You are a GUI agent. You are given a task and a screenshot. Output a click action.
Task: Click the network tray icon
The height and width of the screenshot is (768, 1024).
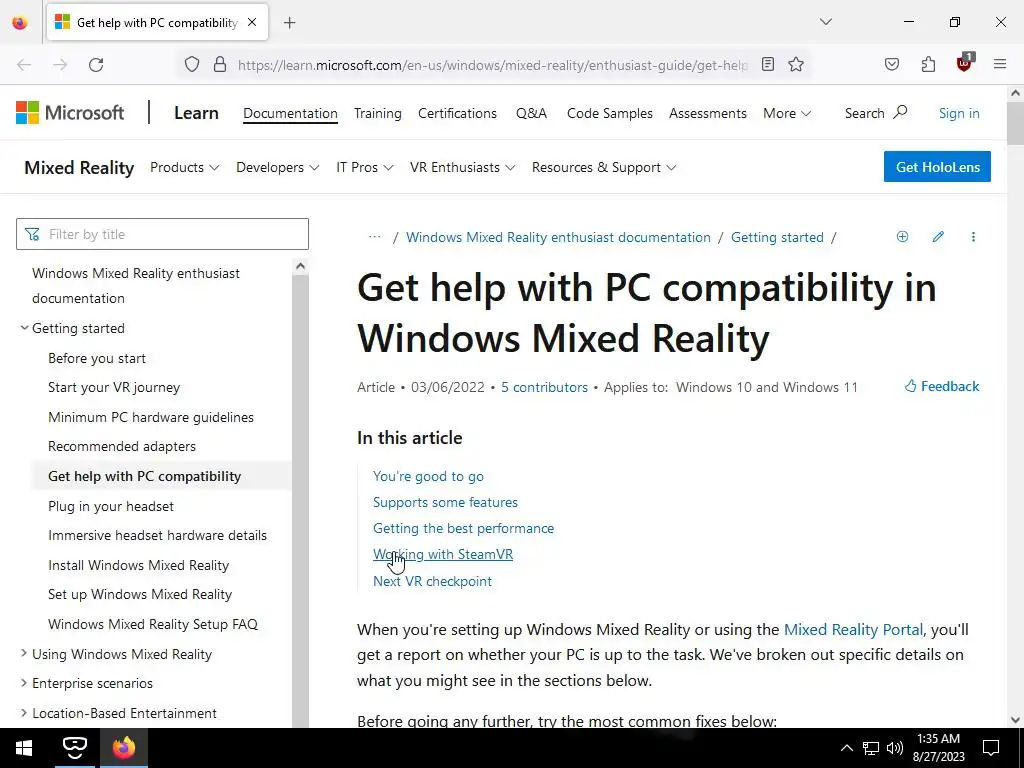point(871,748)
